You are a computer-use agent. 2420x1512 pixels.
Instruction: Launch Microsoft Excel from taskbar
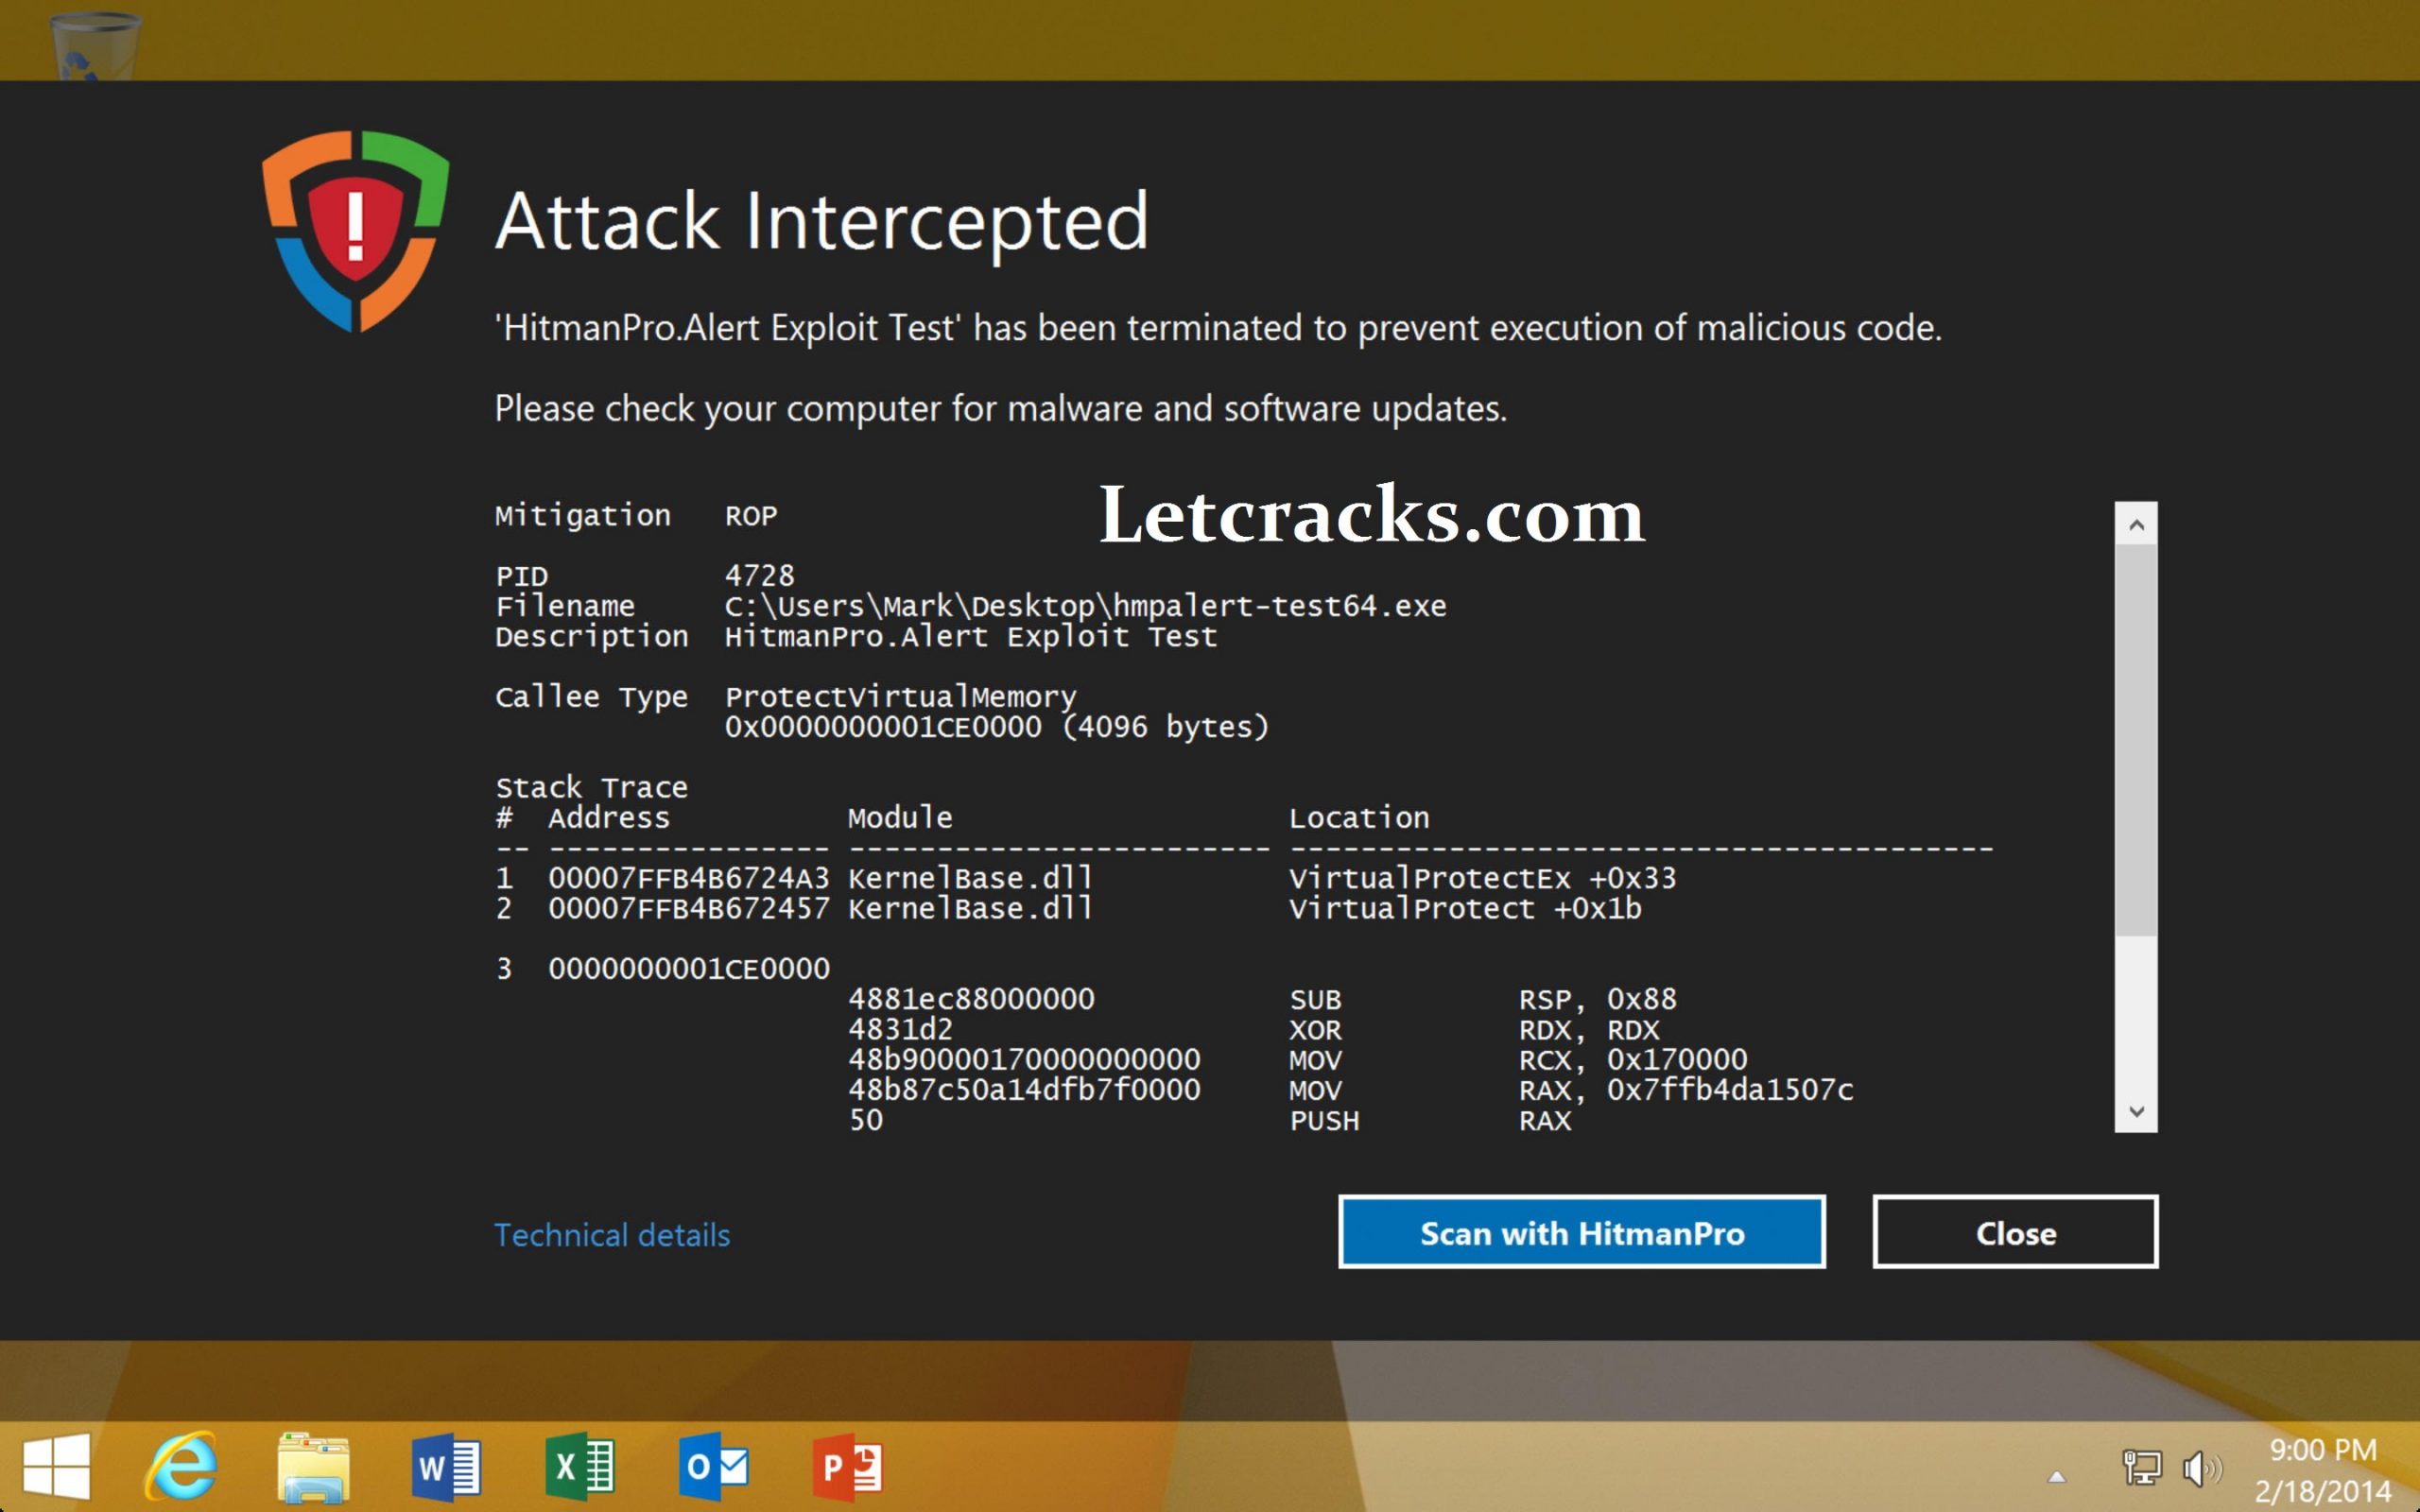(x=580, y=1467)
